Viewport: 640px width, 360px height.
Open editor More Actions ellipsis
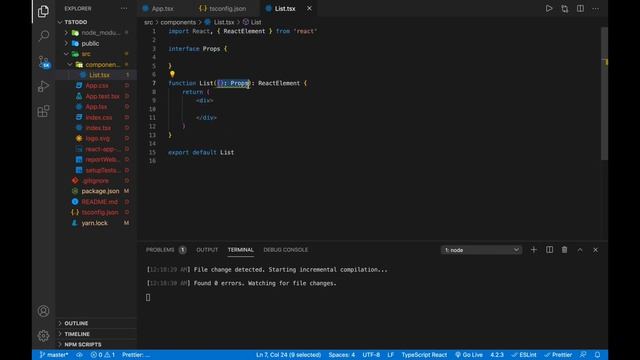[596, 9]
